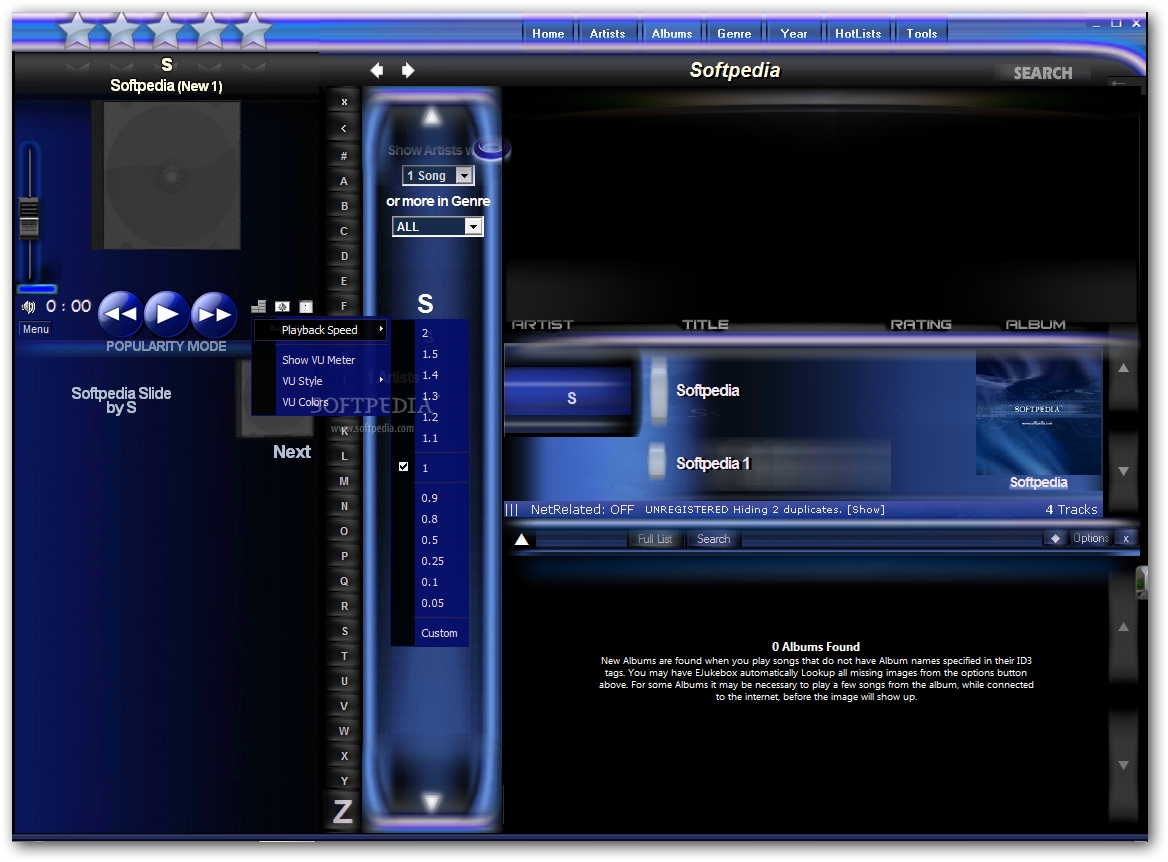Open the Home tab
The image size is (1168, 862).
548,34
